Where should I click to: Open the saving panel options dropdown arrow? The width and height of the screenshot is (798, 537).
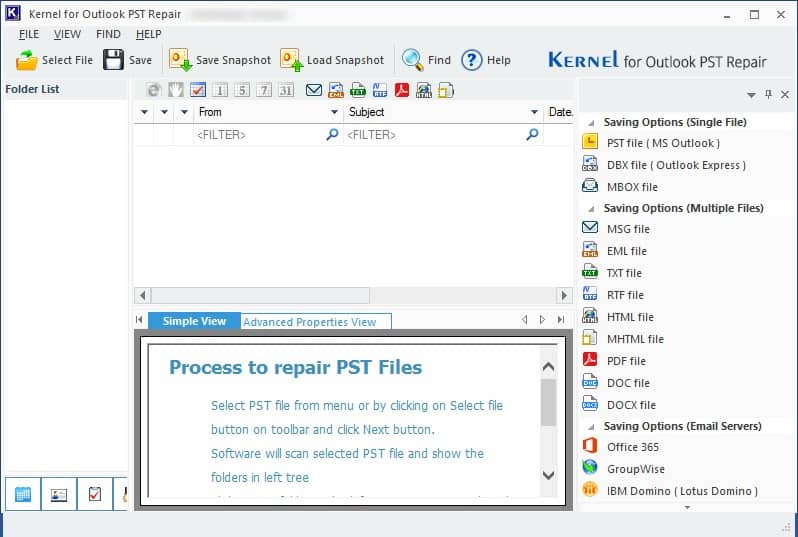pos(751,95)
